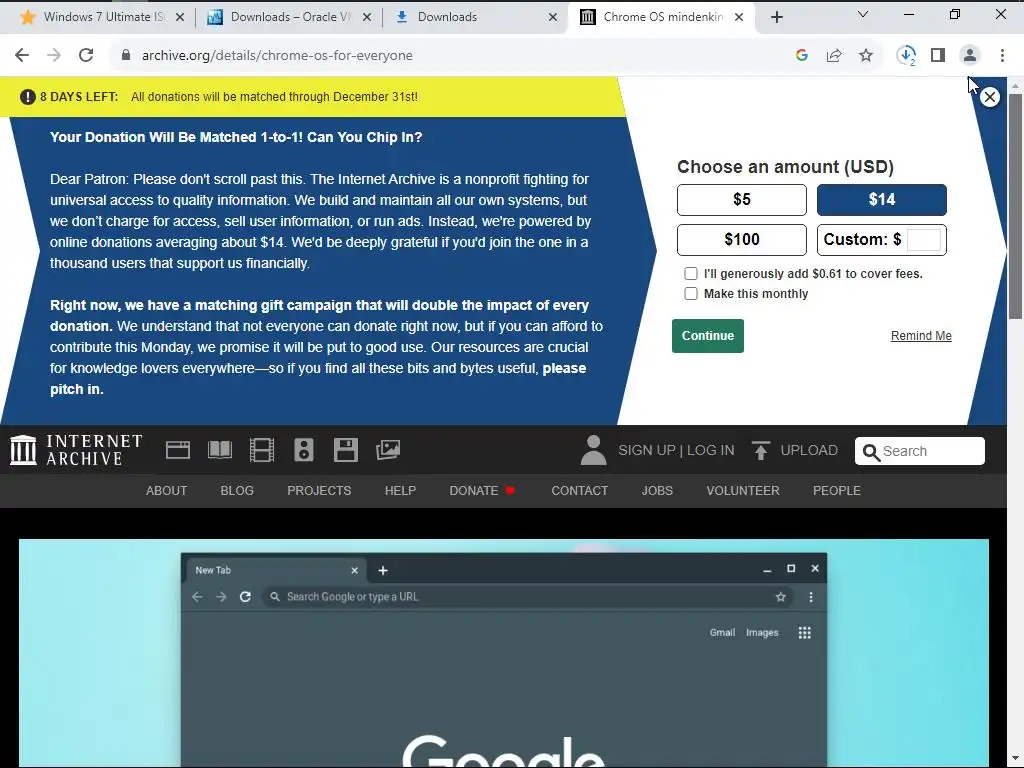The image size is (1024, 768).
Task: Click the warning exclamation icon in banner
Action: [27, 97]
